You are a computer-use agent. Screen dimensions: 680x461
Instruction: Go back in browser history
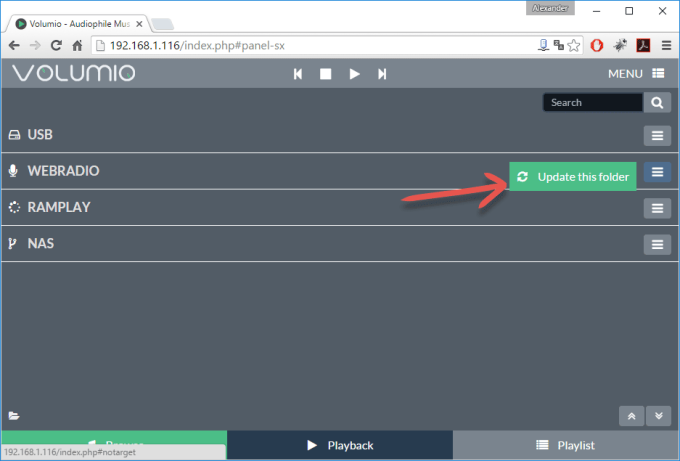[x=14, y=45]
